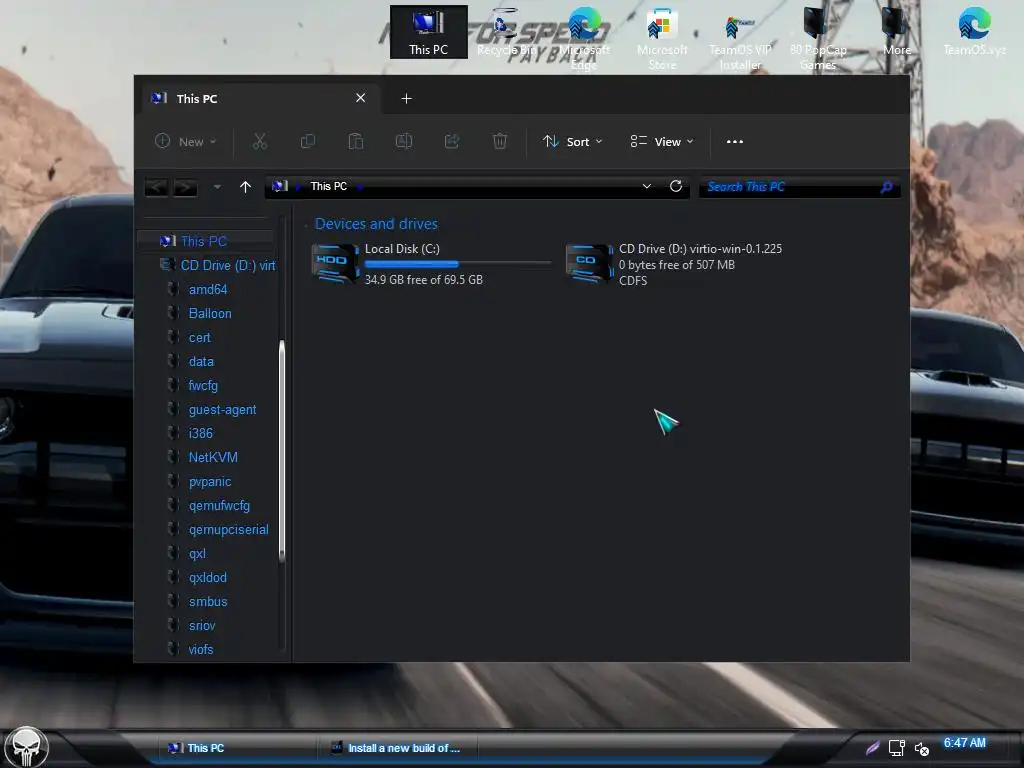Open TeamOS.xyz desktop shortcut
The image size is (1024, 768).
pyautogui.click(x=974, y=32)
